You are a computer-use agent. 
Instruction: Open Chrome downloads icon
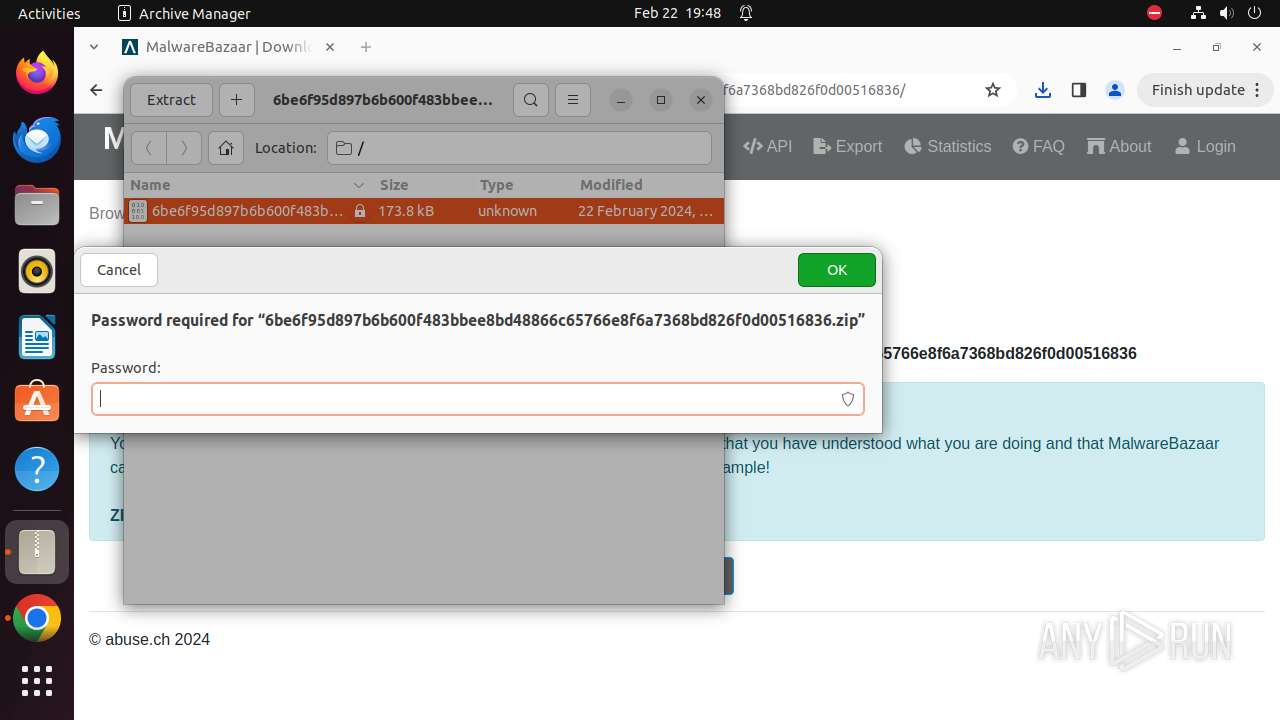pyautogui.click(x=1043, y=90)
